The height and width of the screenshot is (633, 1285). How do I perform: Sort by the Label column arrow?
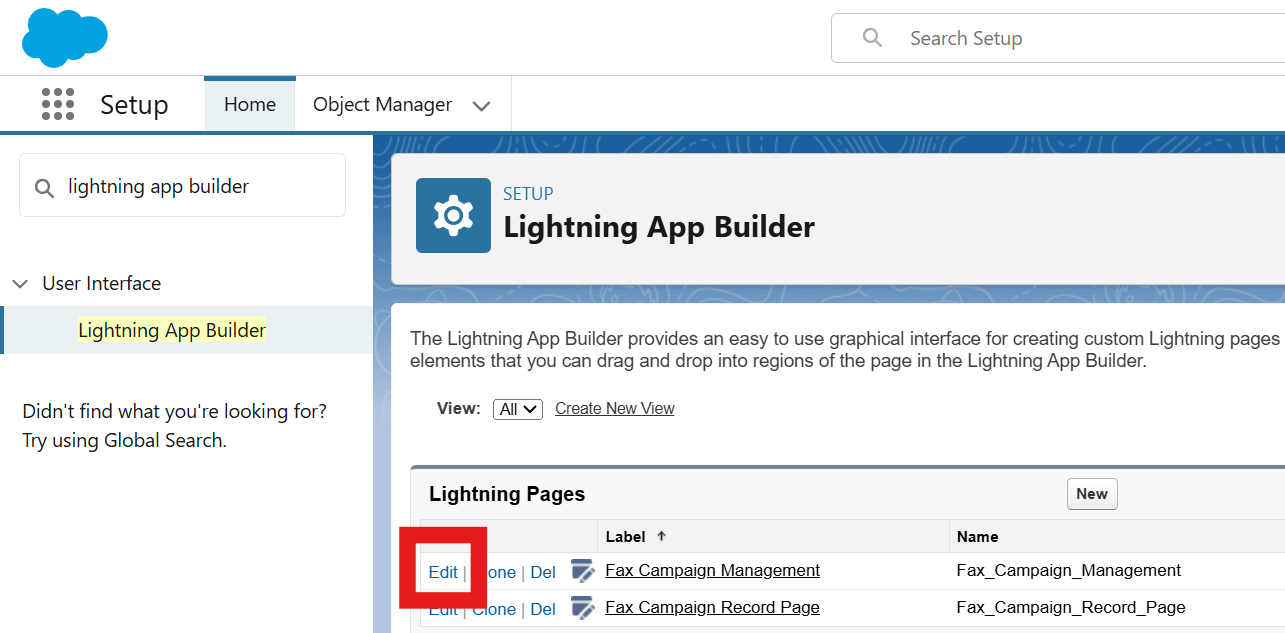click(661, 536)
